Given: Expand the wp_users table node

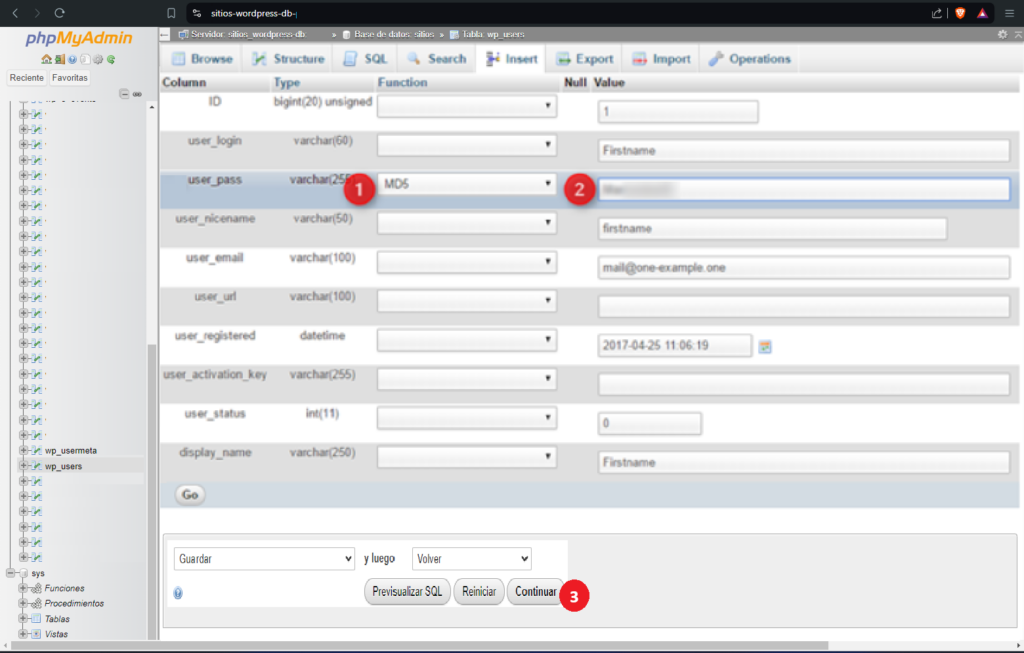Looking at the screenshot, I should pos(24,466).
